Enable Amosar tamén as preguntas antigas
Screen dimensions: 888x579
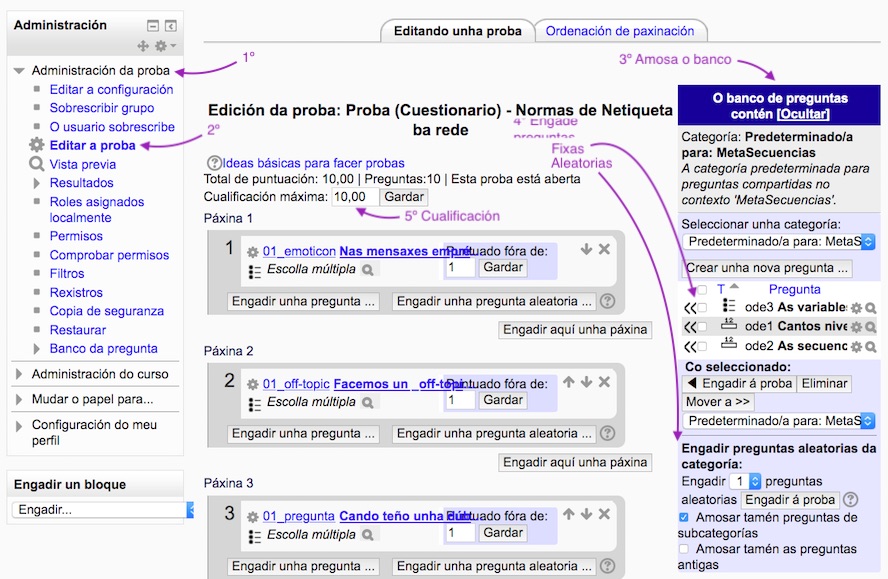click(683, 550)
